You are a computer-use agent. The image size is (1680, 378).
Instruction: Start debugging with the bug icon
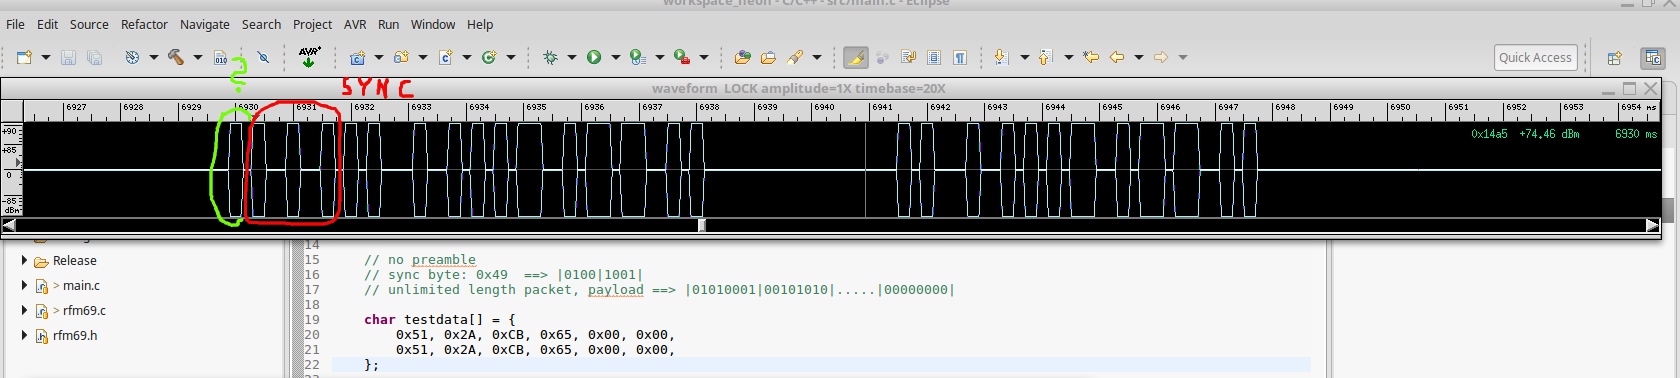550,57
